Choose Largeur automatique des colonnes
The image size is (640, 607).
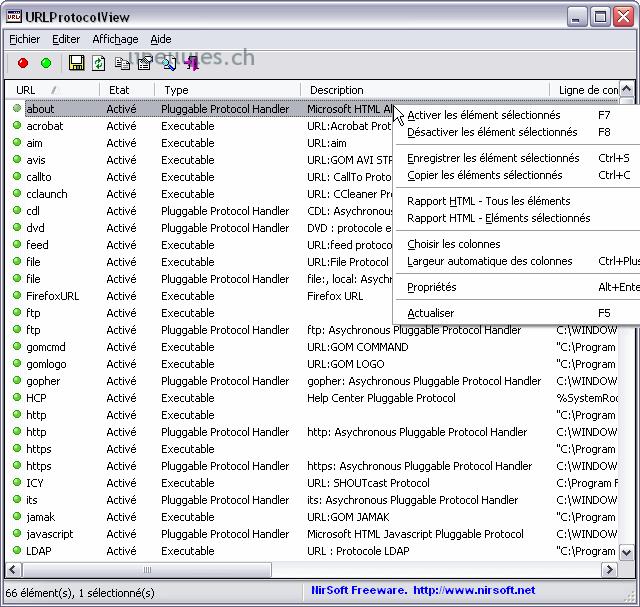[x=516, y=261]
